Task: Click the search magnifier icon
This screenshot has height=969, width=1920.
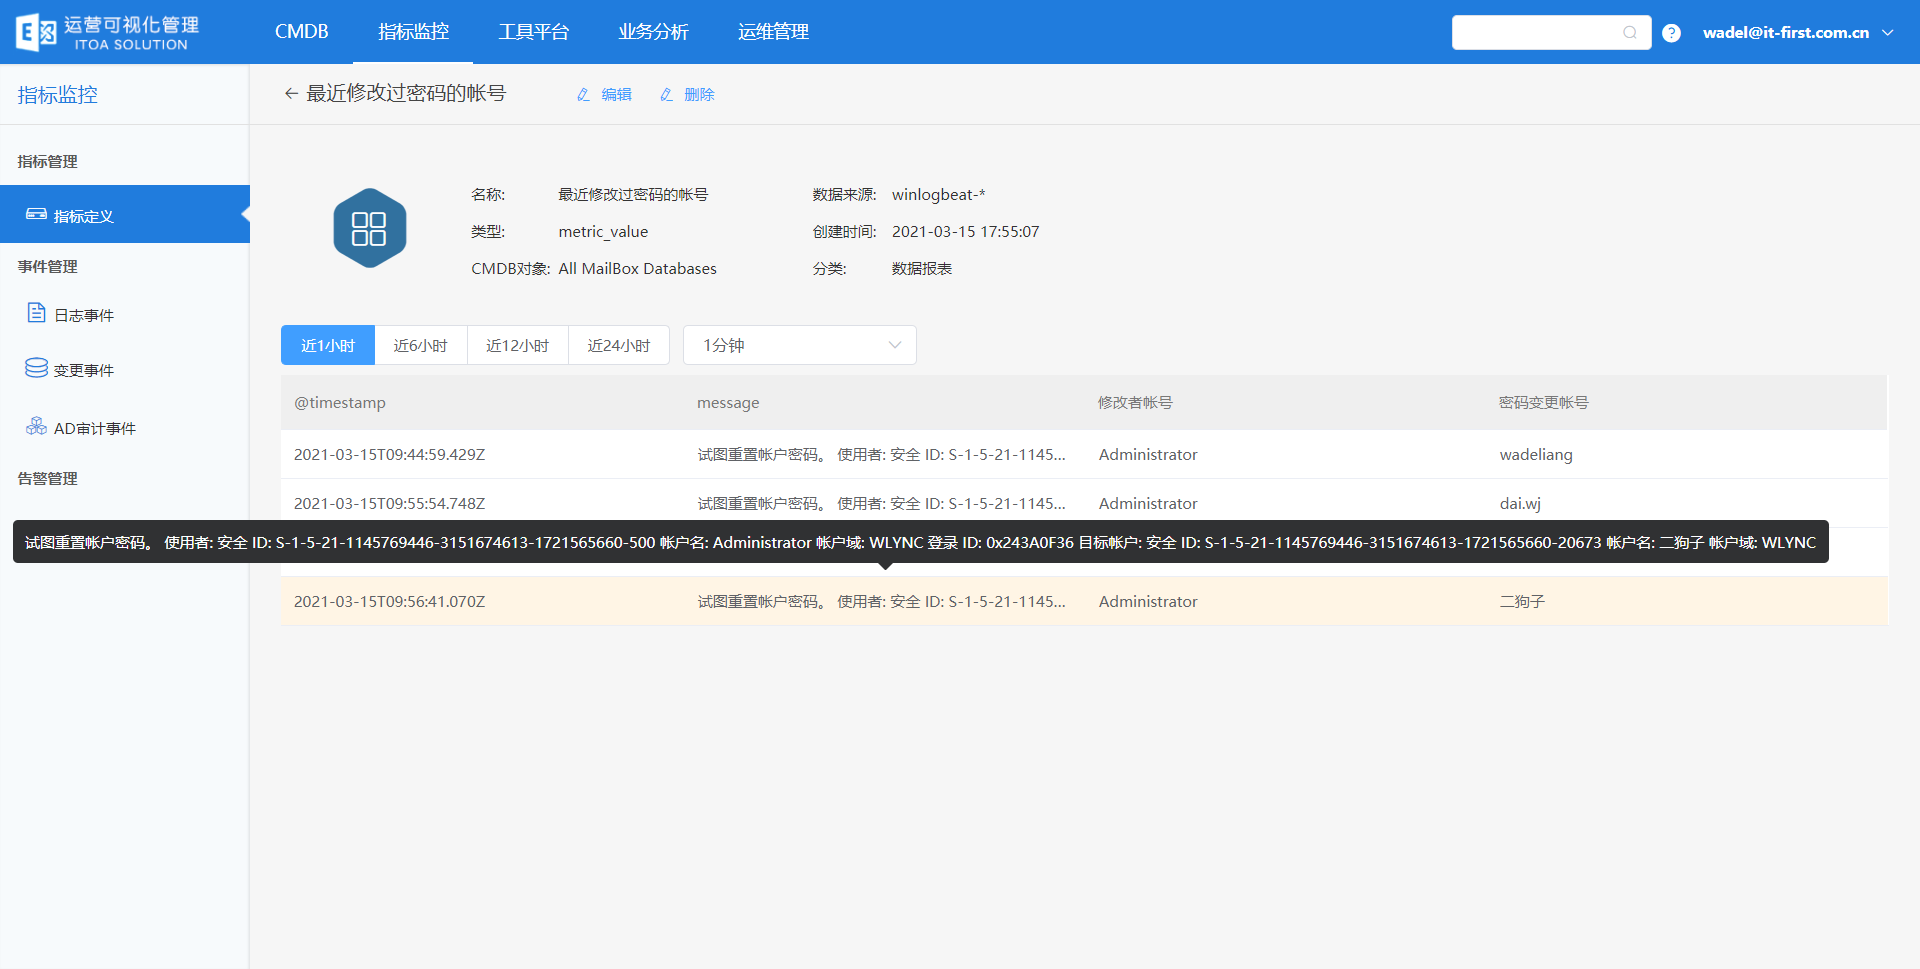Action: pos(1630,33)
